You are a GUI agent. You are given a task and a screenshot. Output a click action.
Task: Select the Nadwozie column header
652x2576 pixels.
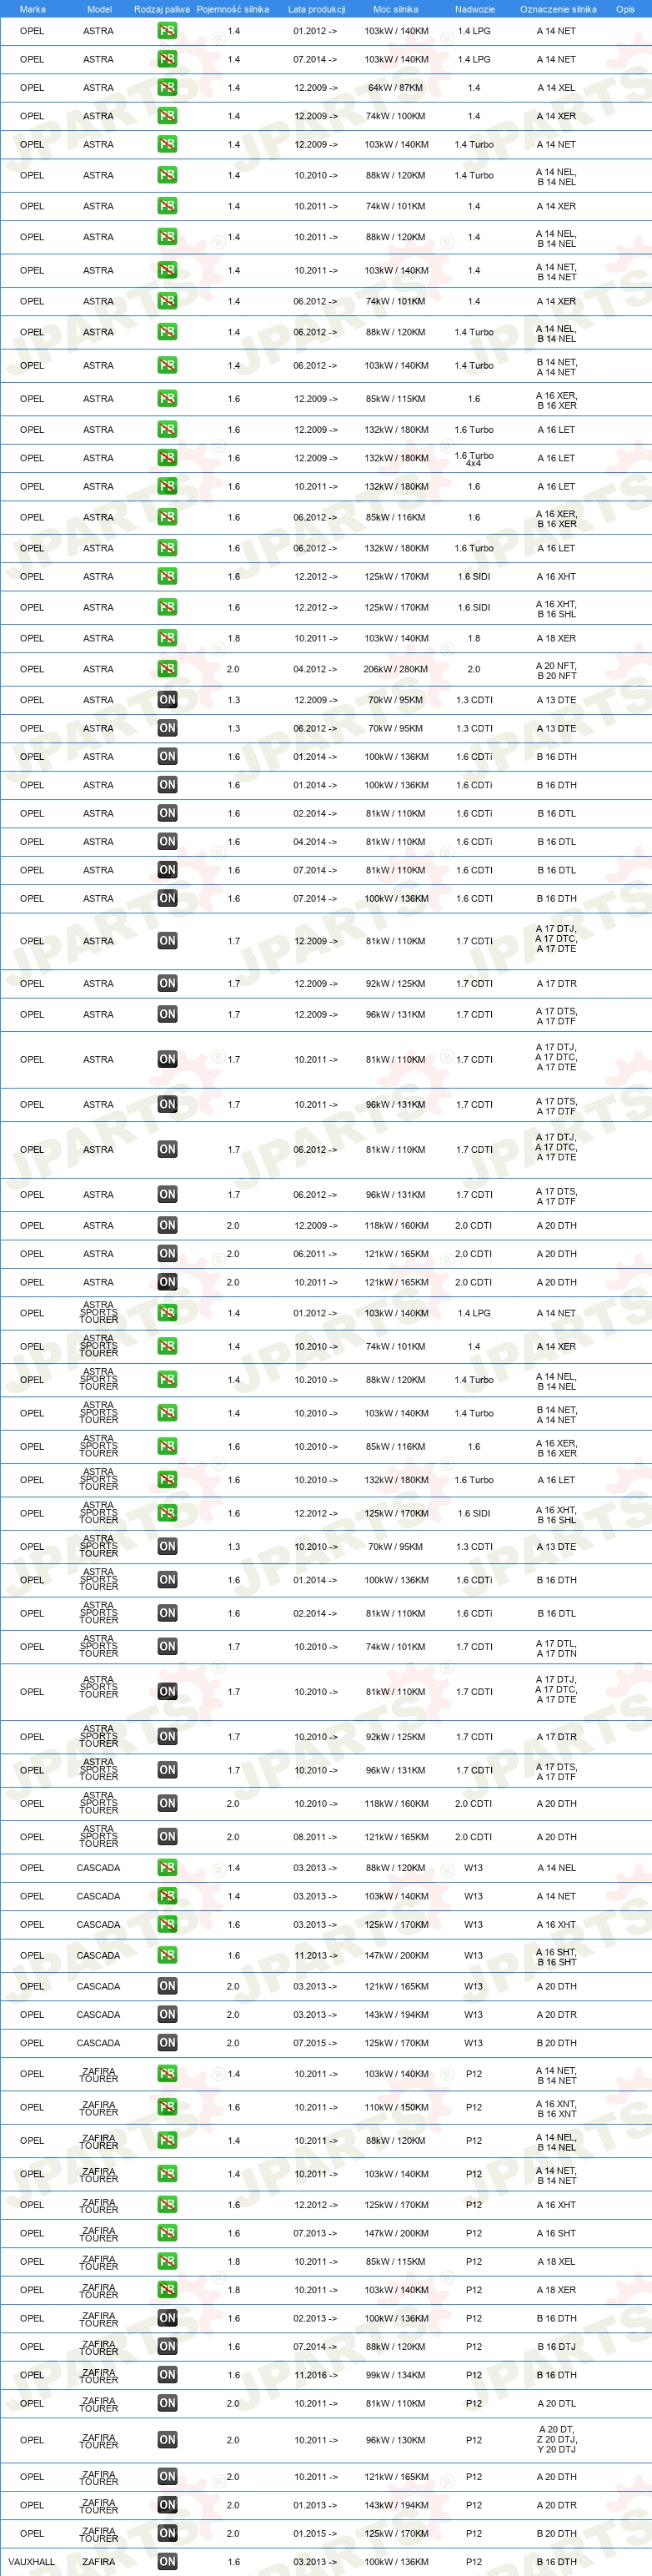pos(475,9)
